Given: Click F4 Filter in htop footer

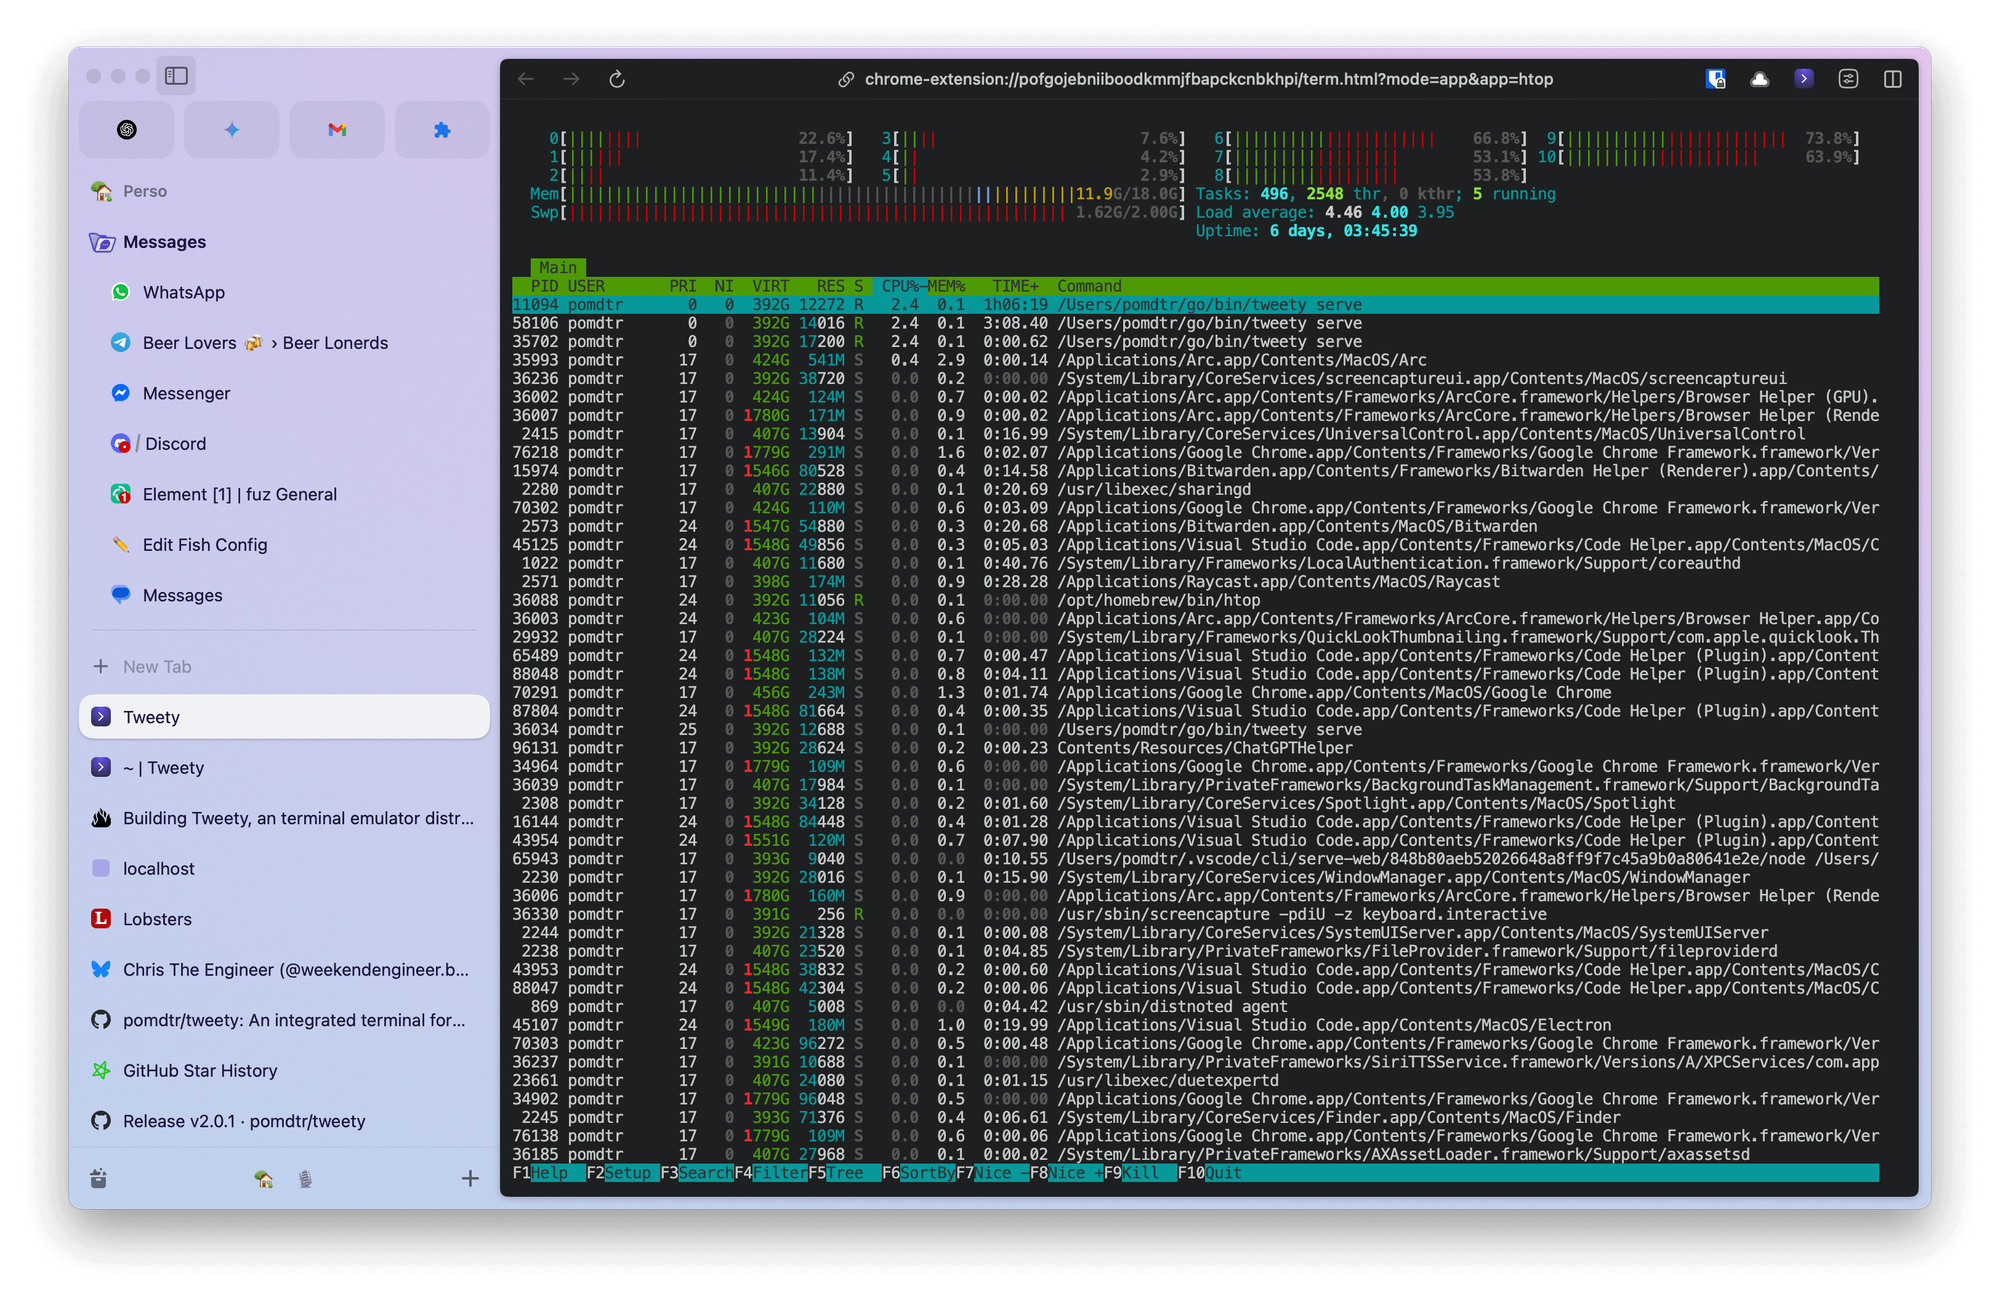Looking at the screenshot, I should click(x=771, y=1173).
